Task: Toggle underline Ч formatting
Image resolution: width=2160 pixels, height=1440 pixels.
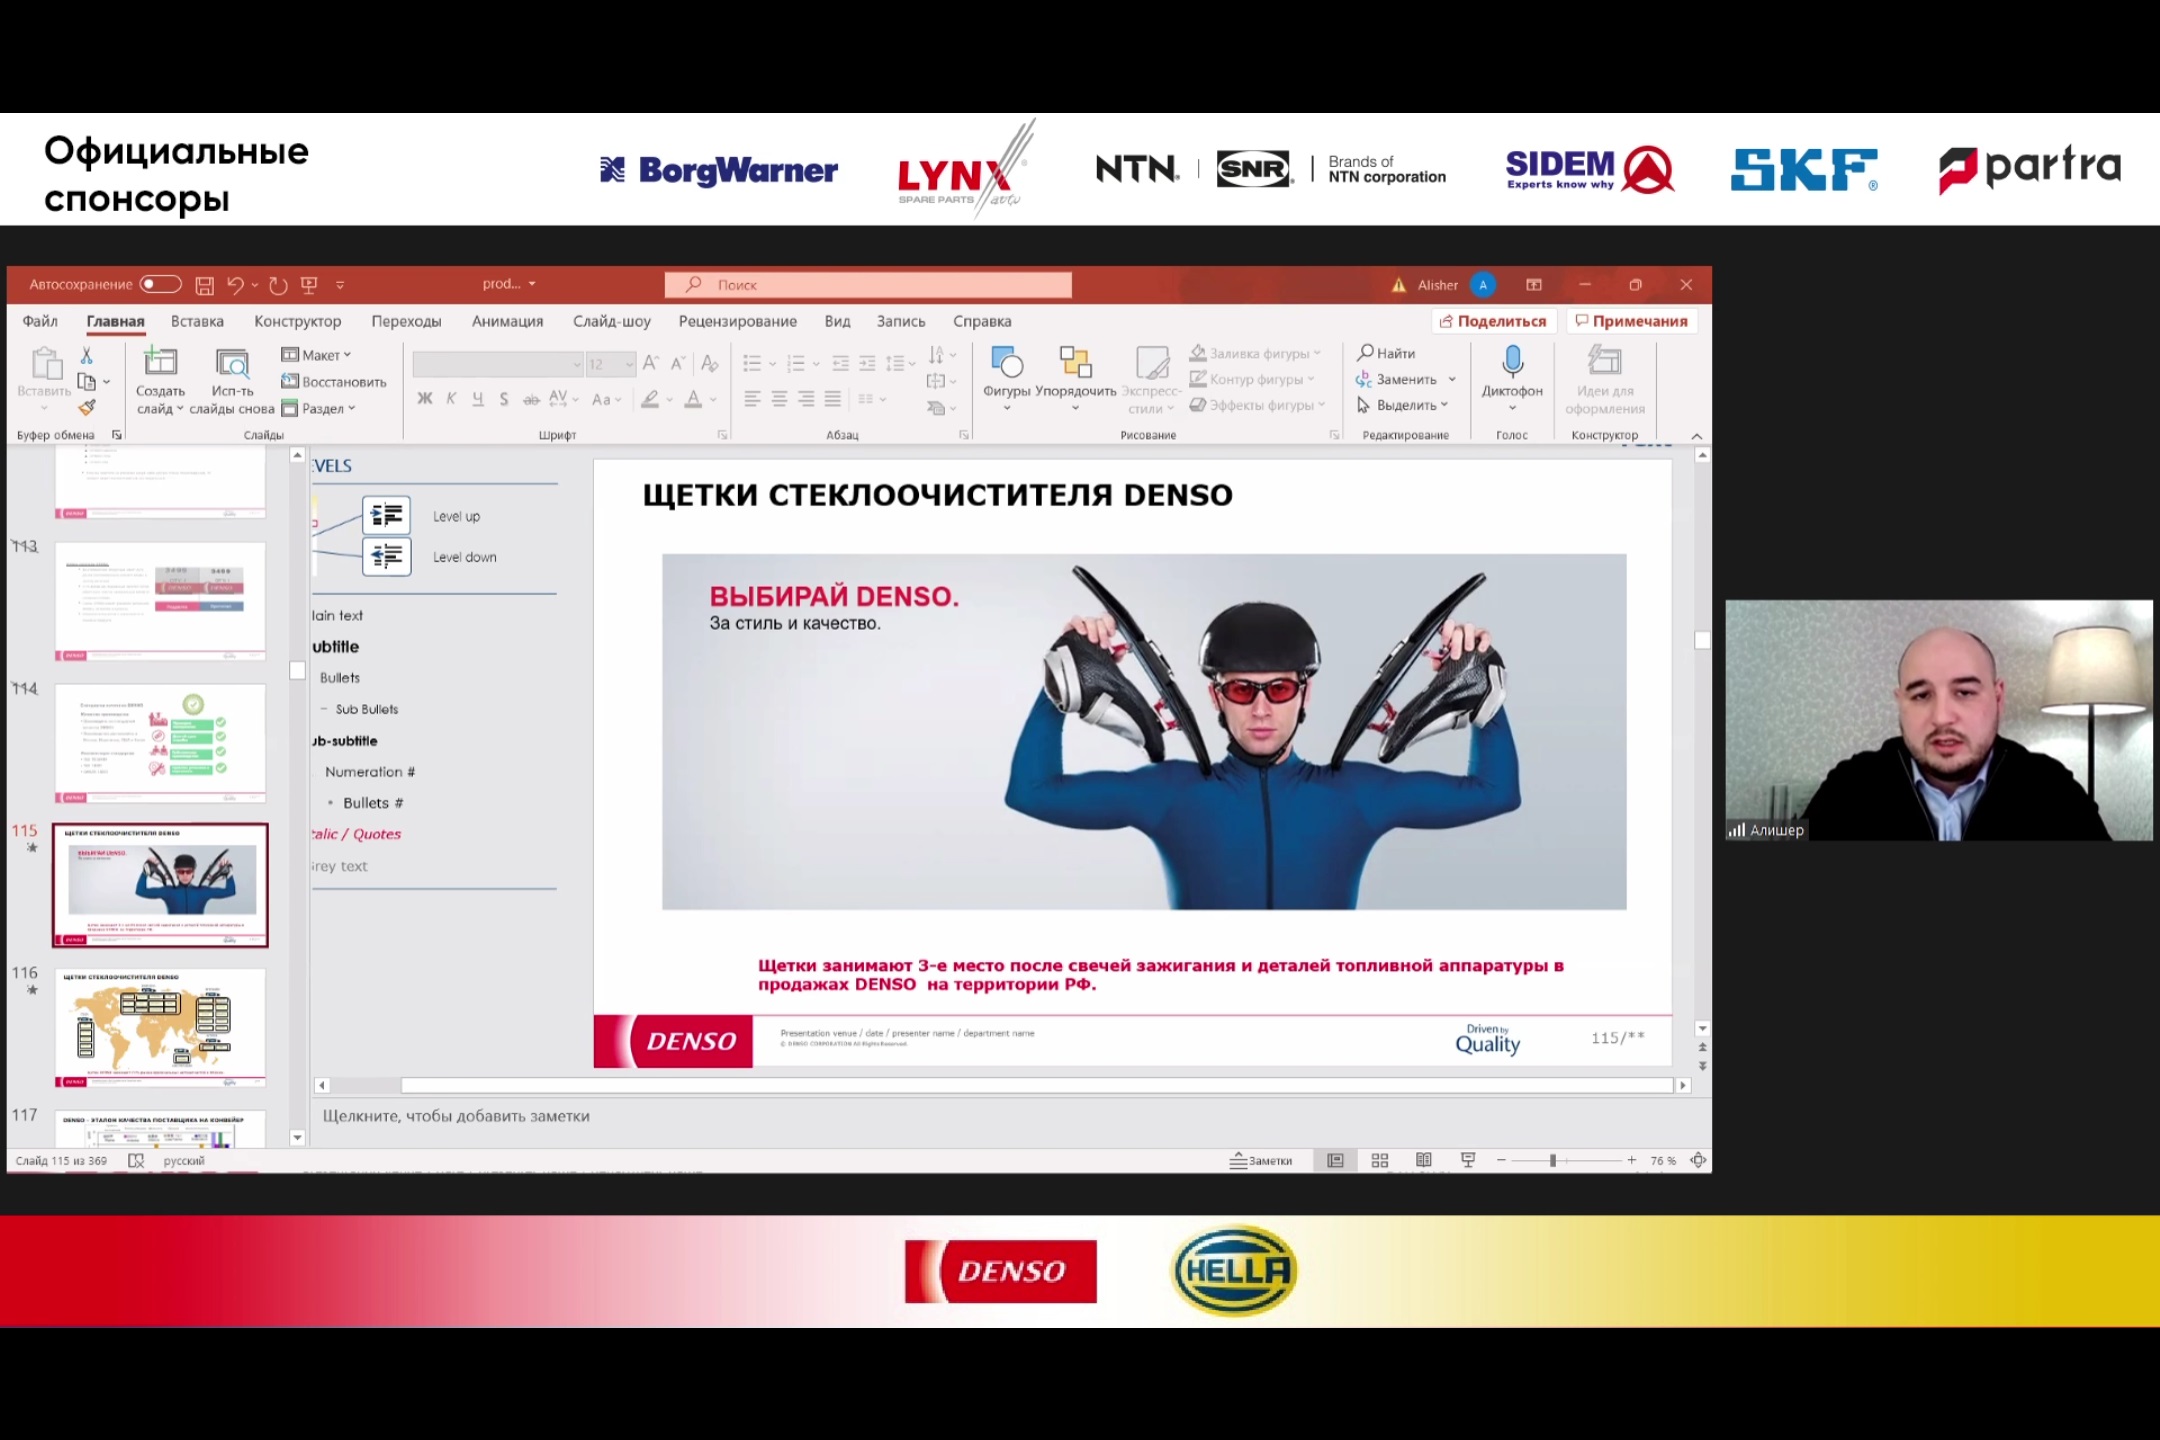Action: coord(478,399)
